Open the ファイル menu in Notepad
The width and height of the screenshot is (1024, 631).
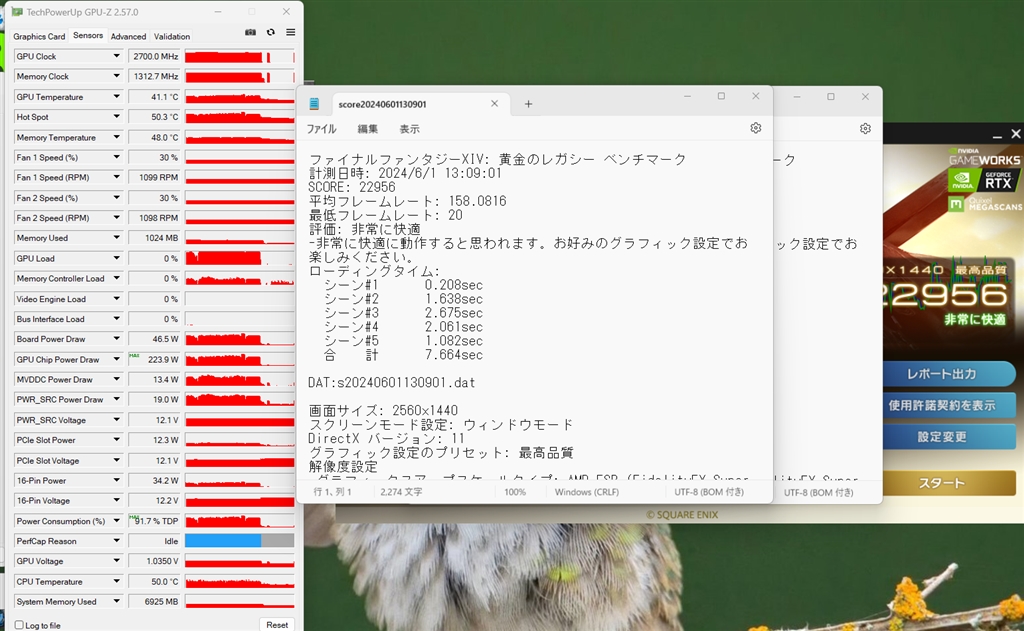pos(321,129)
